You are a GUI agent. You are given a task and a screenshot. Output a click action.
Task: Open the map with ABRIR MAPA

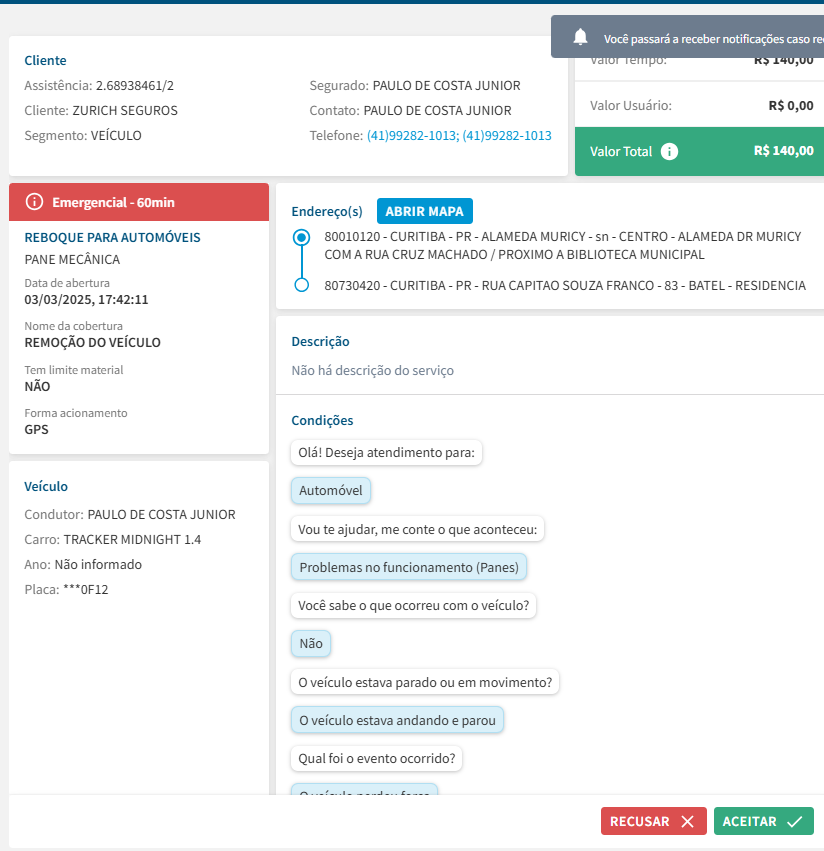424,211
